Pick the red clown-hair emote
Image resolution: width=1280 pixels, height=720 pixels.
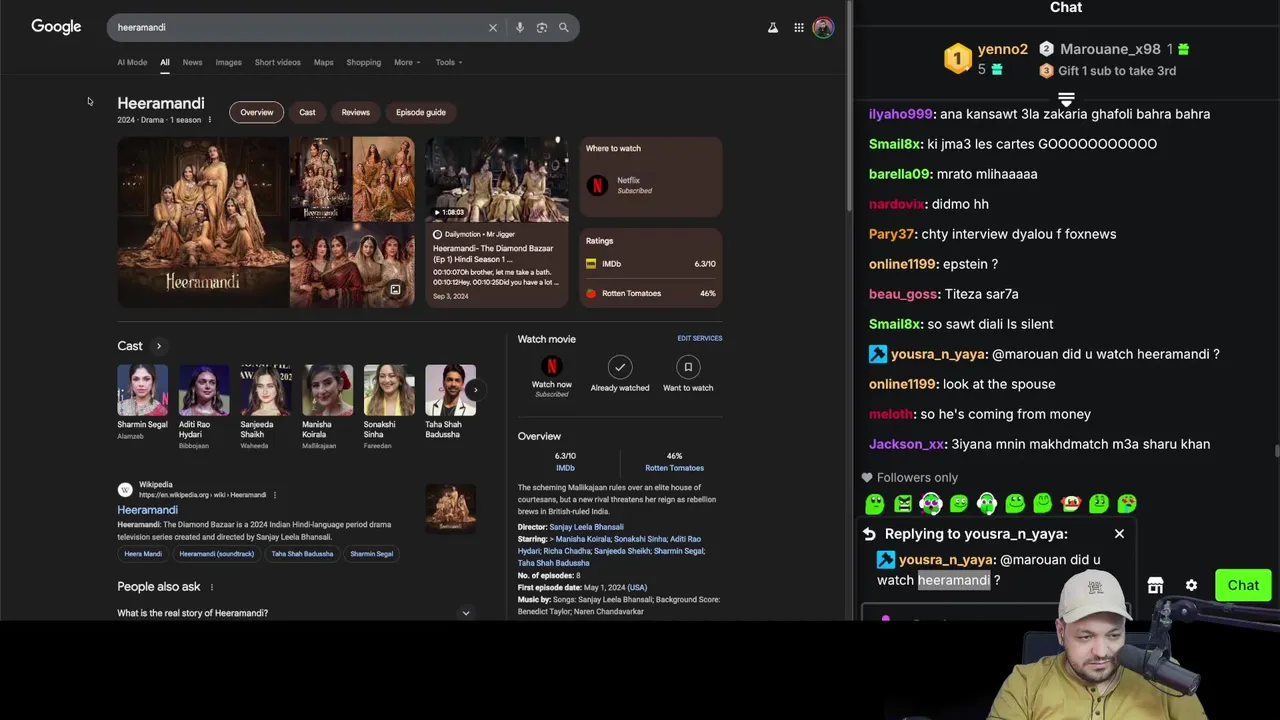(1071, 504)
